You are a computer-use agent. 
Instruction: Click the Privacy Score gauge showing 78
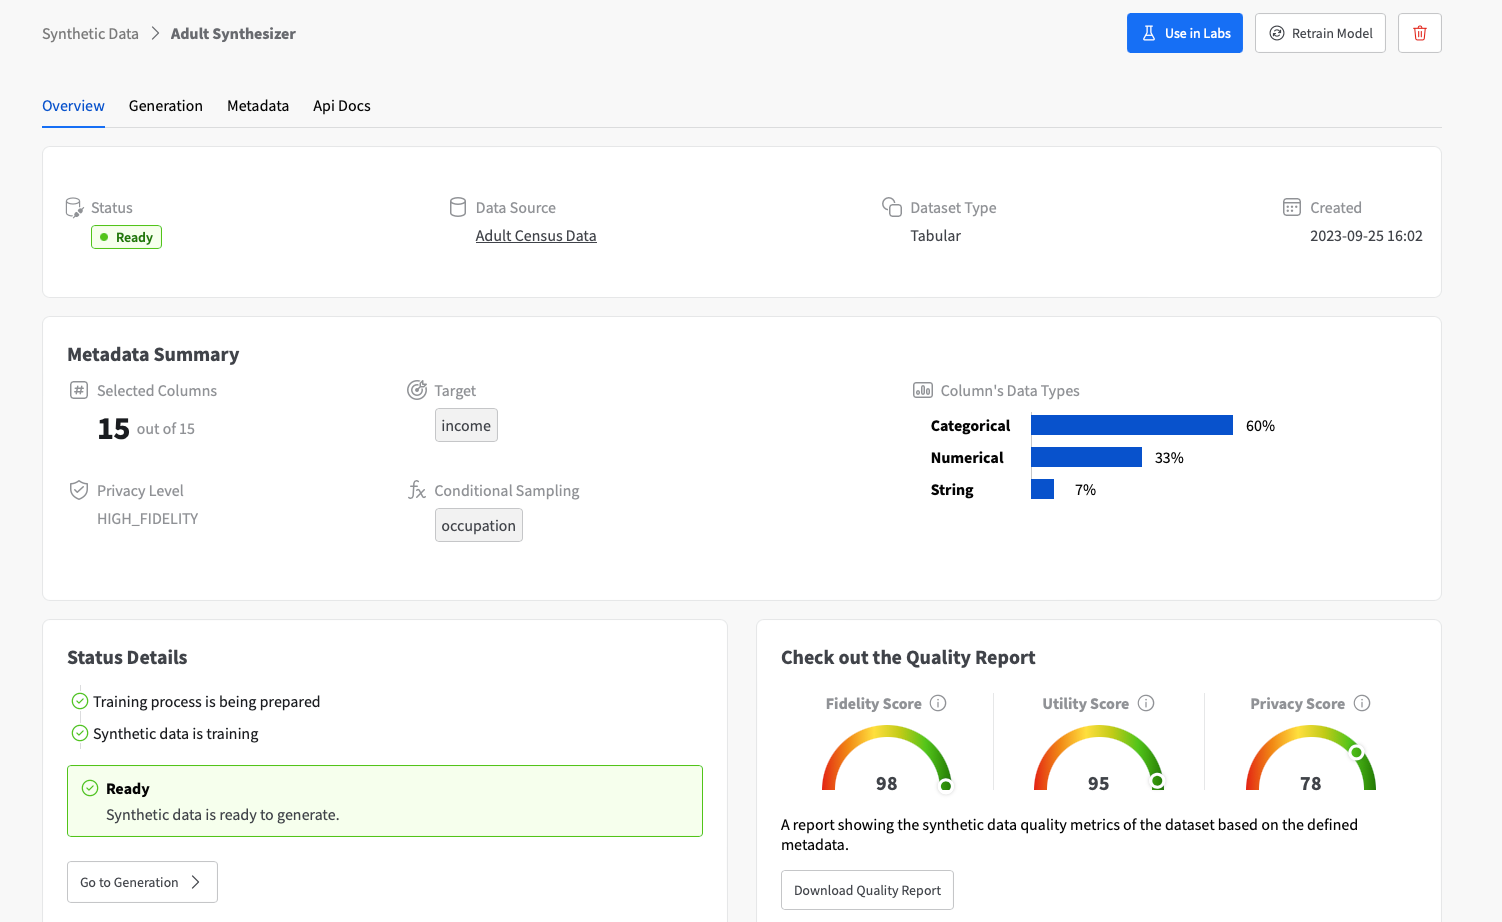pos(1310,759)
